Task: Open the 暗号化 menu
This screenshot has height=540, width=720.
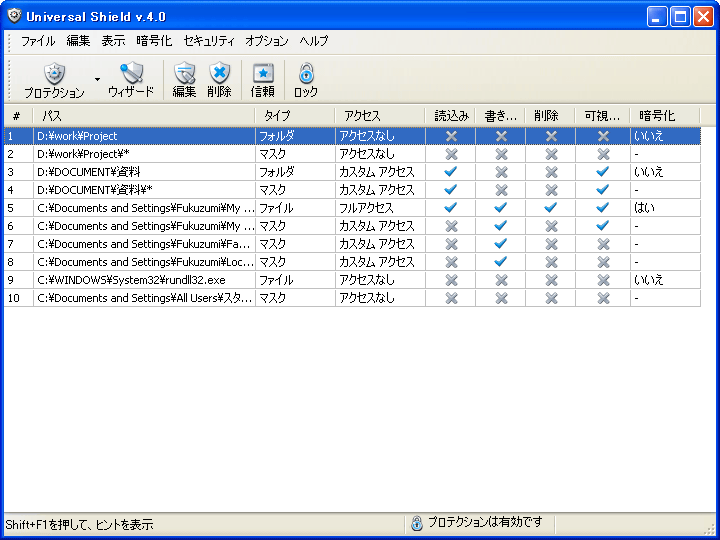Action: click(154, 41)
